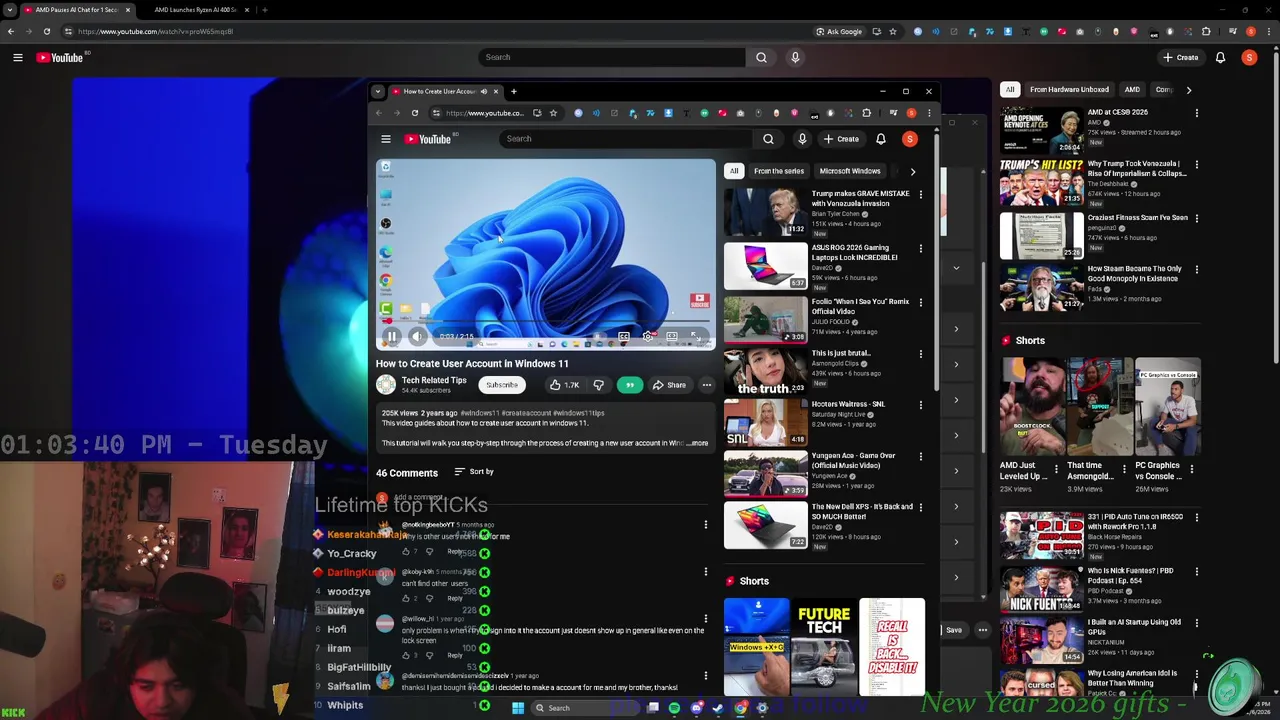The image size is (1280, 720).
Task: Pause the Windows 11 account video
Action: tap(393, 337)
